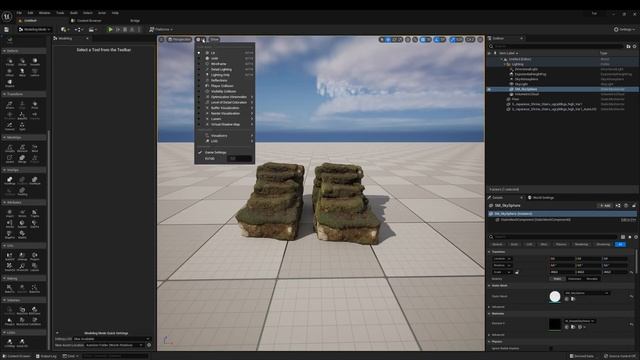640x360 pixels.
Task: Click the Unreal Engine logo icon
Action: tap(7, 16)
